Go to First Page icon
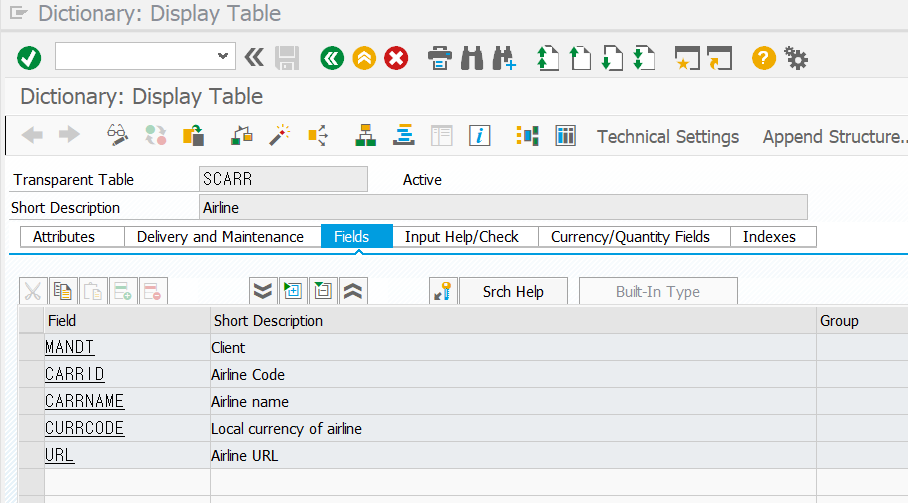The image size is (908, 503). tap(547, 58)
